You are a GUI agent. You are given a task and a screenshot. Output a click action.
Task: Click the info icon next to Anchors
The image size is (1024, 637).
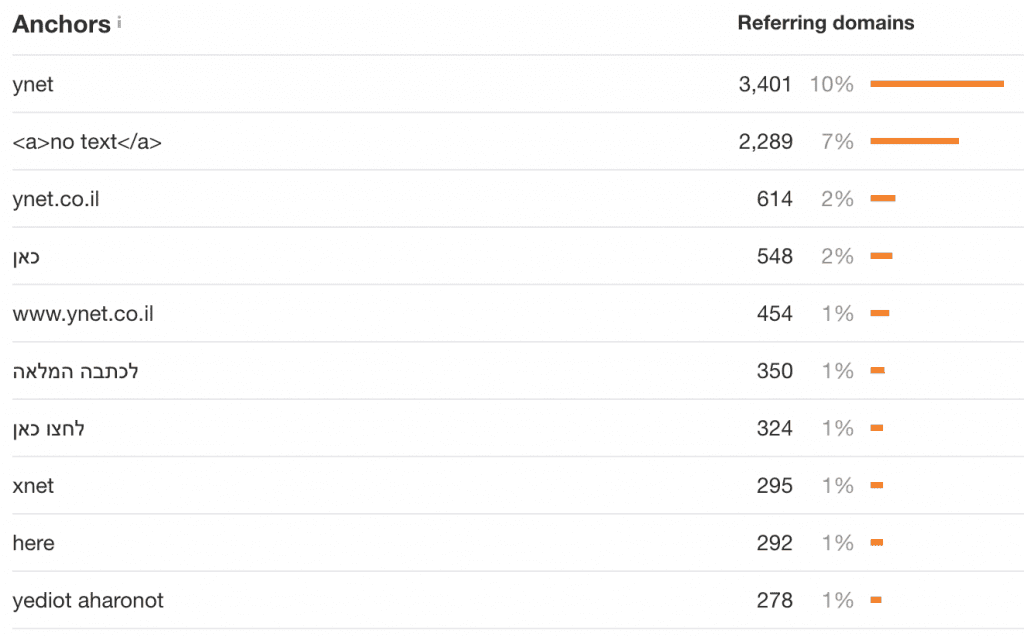coord(119,21)
